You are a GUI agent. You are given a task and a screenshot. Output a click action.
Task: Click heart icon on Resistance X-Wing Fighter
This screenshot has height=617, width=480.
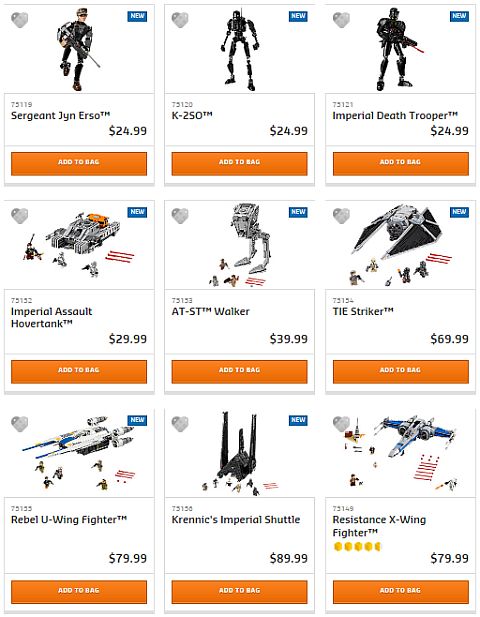[341, 423]
